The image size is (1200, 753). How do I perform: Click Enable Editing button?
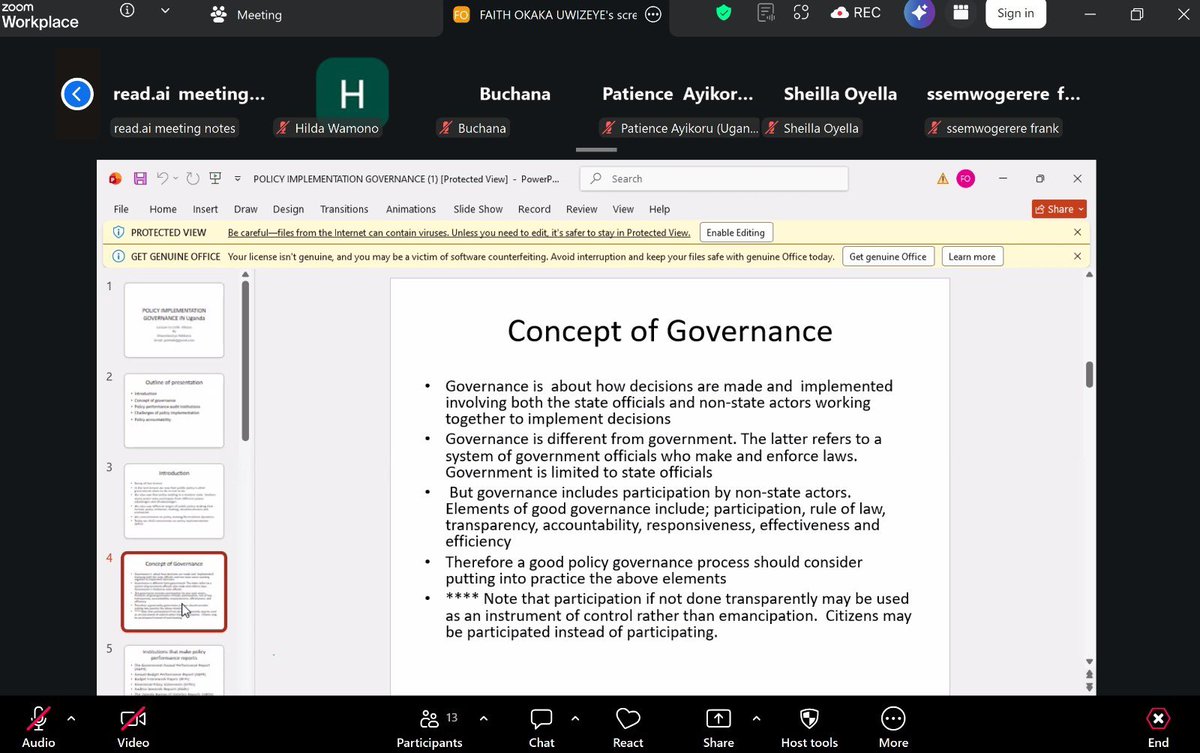735,232
